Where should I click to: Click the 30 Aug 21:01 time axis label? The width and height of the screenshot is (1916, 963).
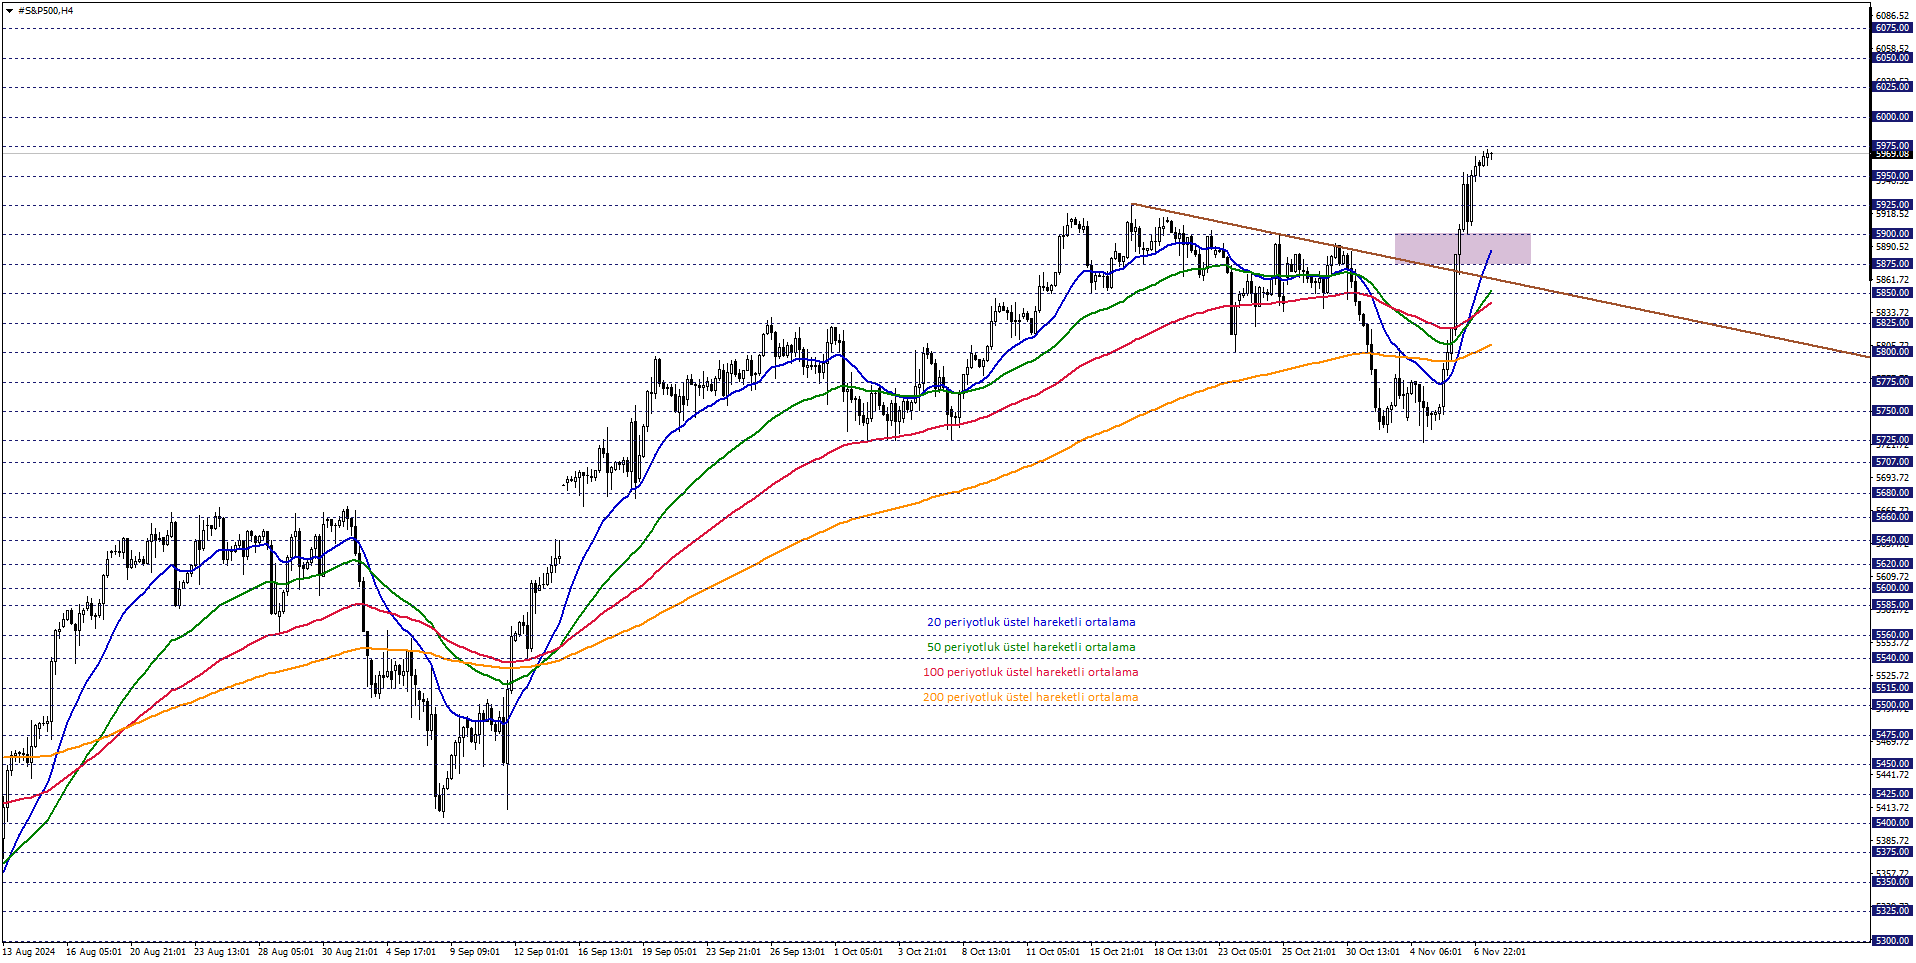[350, 952]
